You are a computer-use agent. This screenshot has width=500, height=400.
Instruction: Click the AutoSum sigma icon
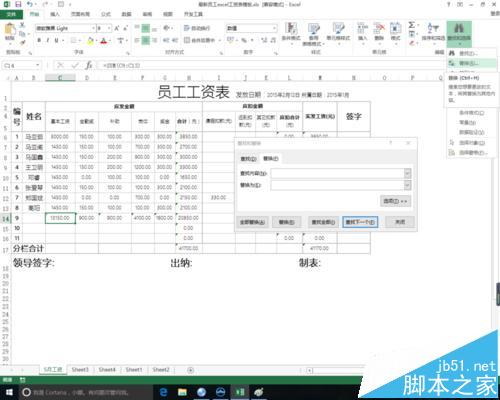(x=412, y=25)
